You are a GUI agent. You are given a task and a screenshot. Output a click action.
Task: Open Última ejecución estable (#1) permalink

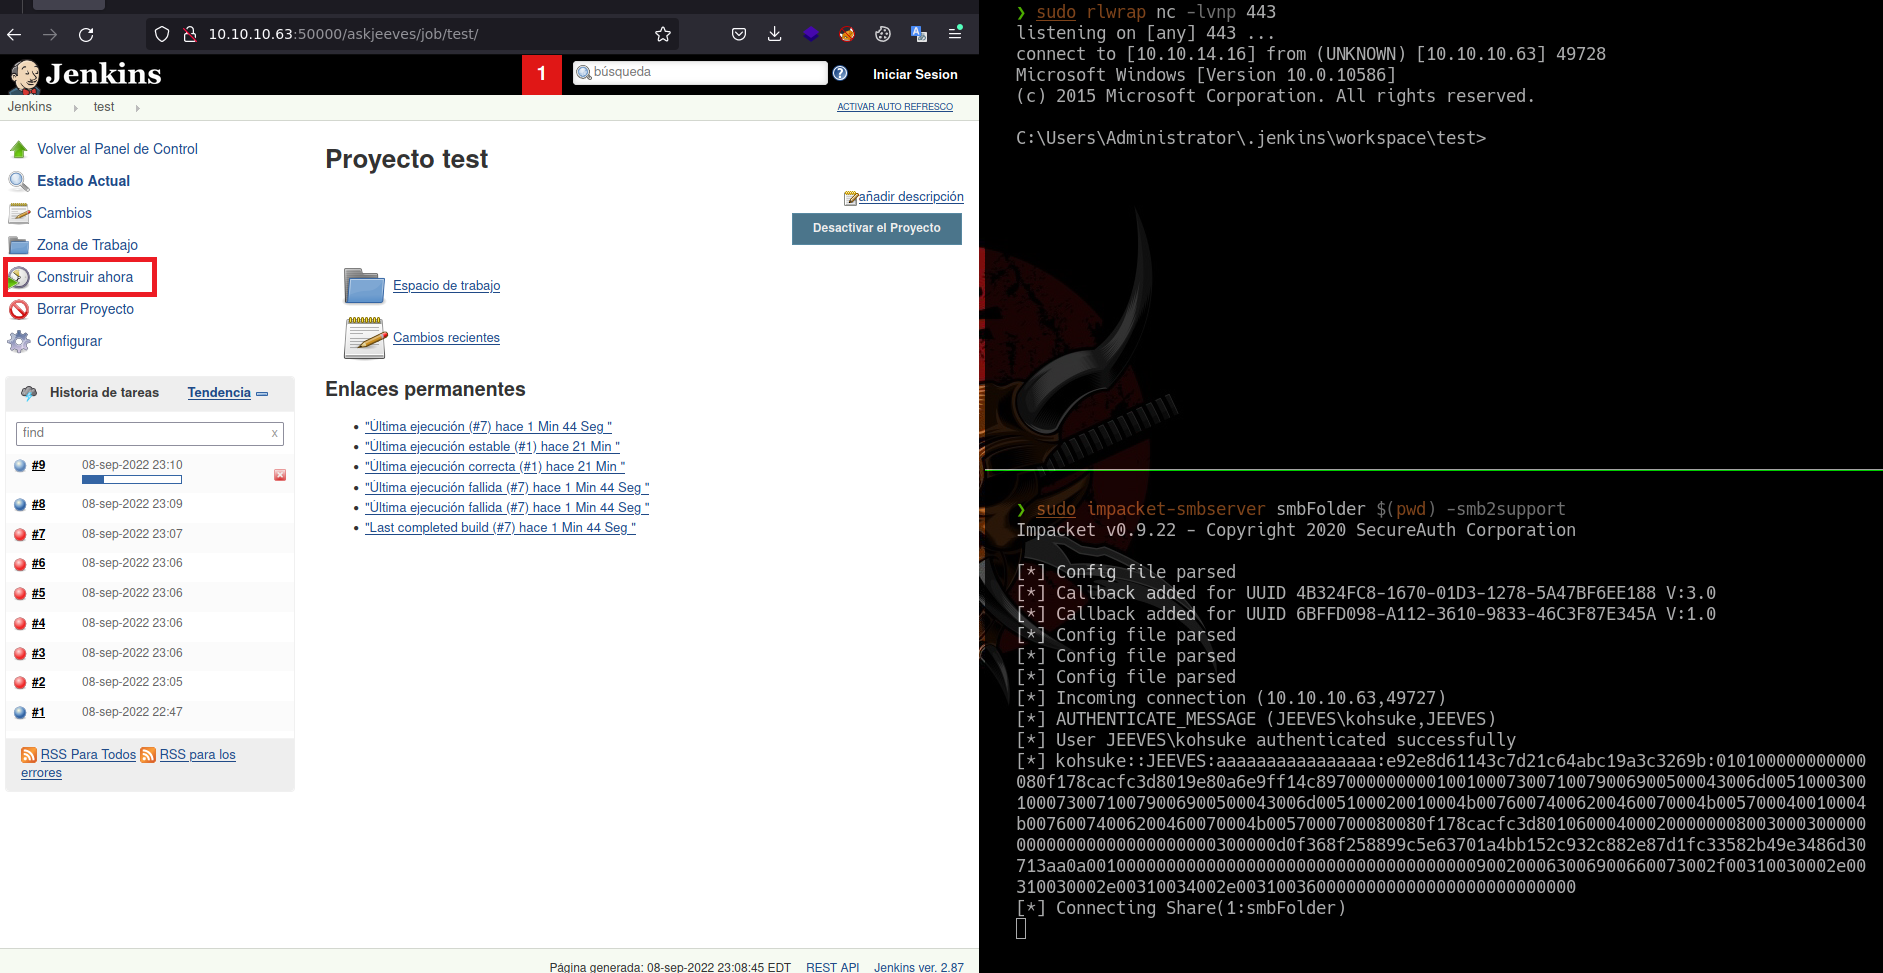pyautogui.click(x=492, y=447)
